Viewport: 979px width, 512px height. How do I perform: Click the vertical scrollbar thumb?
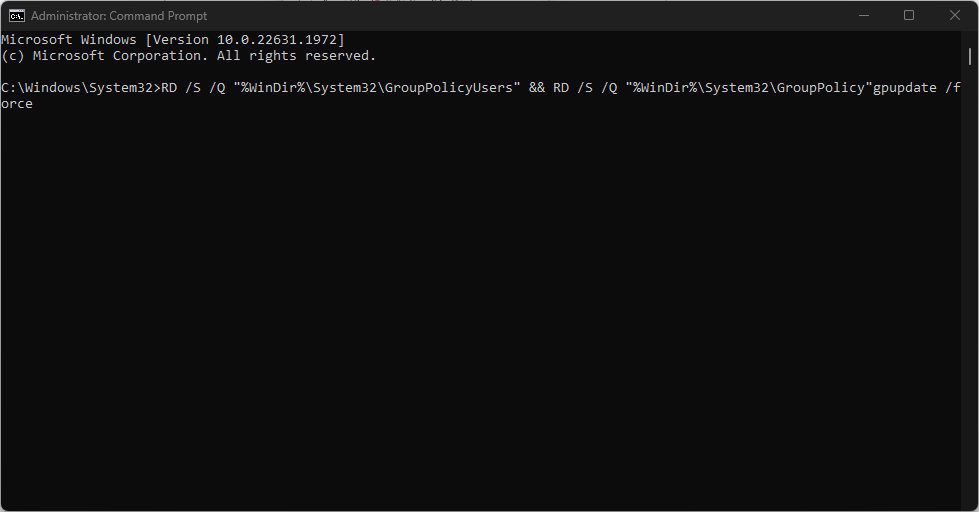[x=970, y=56]
